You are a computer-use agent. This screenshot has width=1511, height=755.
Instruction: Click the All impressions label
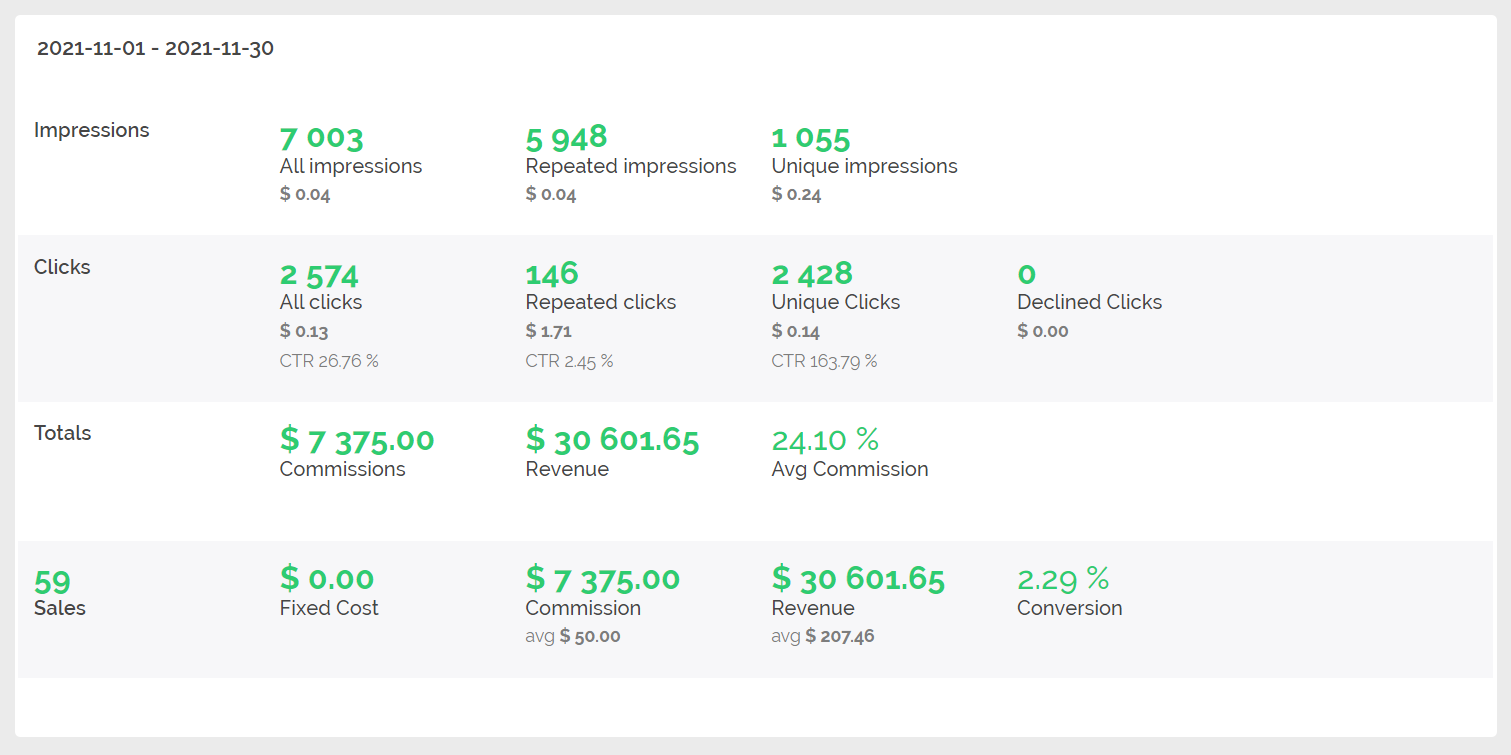351,166
